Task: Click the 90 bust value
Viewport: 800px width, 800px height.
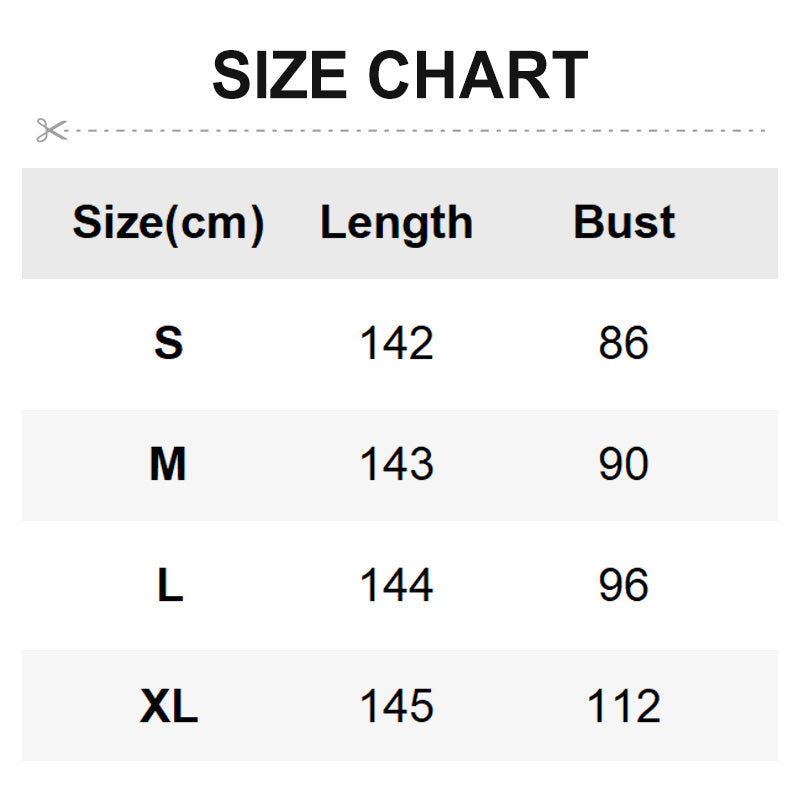Action: point(624,465)
